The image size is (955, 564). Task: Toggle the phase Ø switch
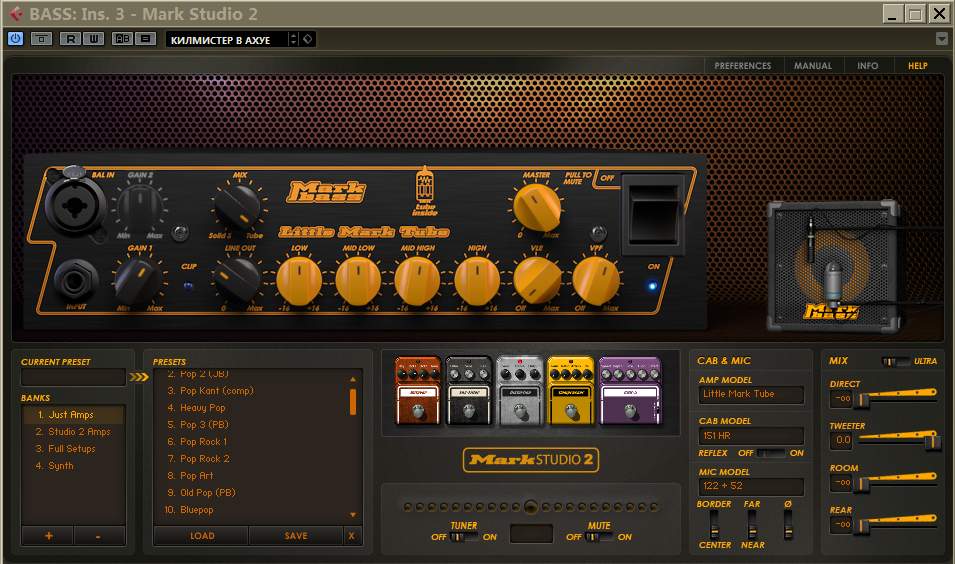pyautogui.click(x=788, y=524)
